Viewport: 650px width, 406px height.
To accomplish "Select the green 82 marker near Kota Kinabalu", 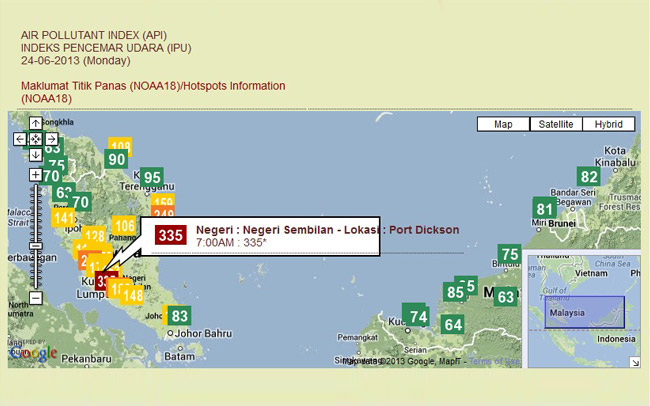I will 589,177.
